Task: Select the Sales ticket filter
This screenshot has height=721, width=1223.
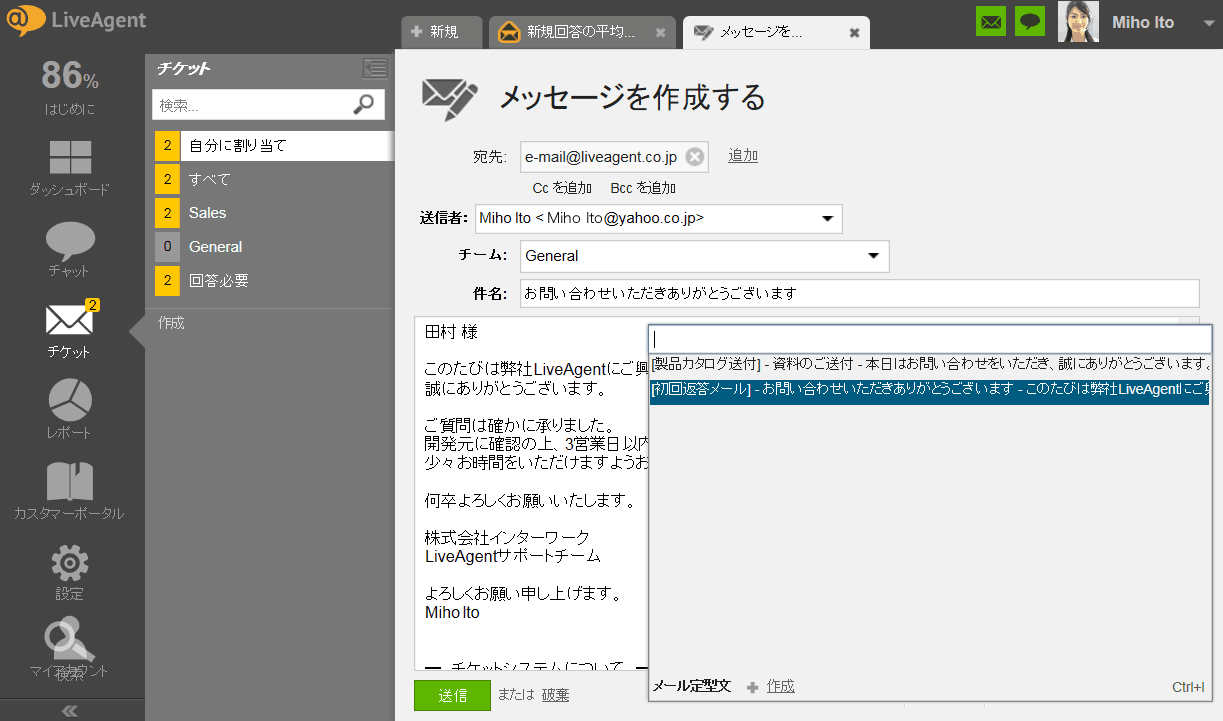Action: pos(208,213)
